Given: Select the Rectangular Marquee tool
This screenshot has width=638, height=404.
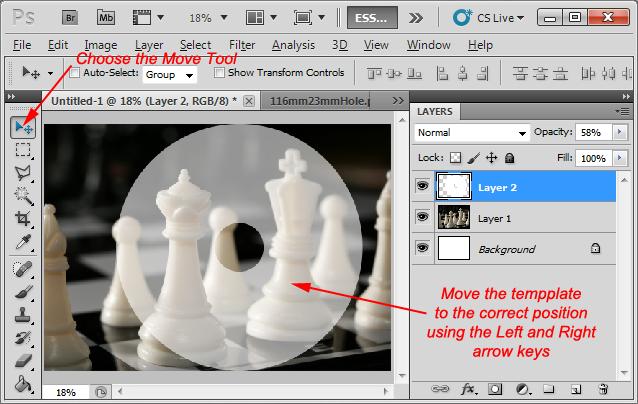Looking at the screenshot, I should pos(23,150).
